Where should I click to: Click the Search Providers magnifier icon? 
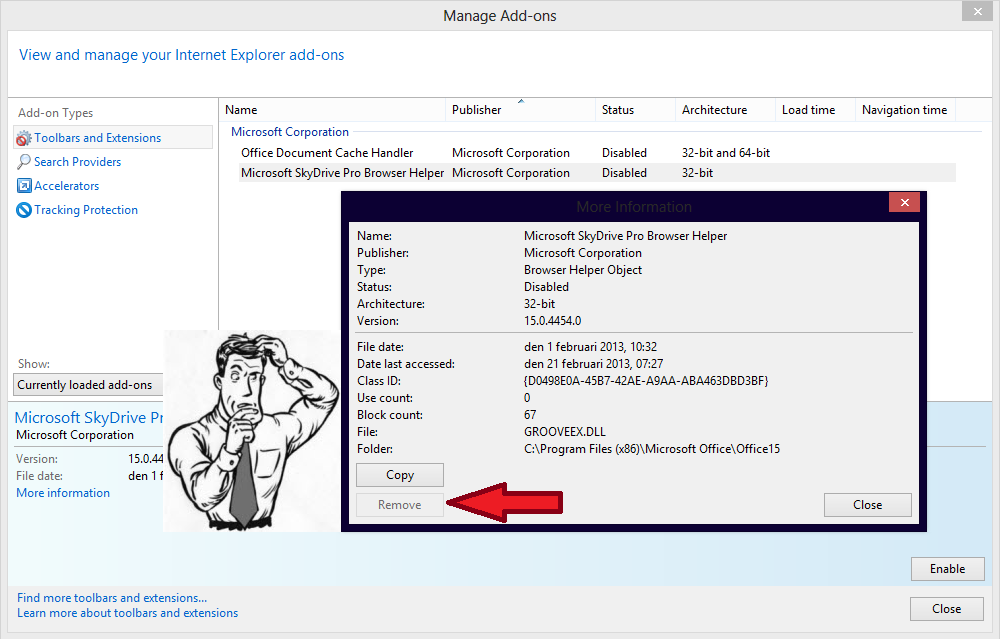tap(24, 162)
